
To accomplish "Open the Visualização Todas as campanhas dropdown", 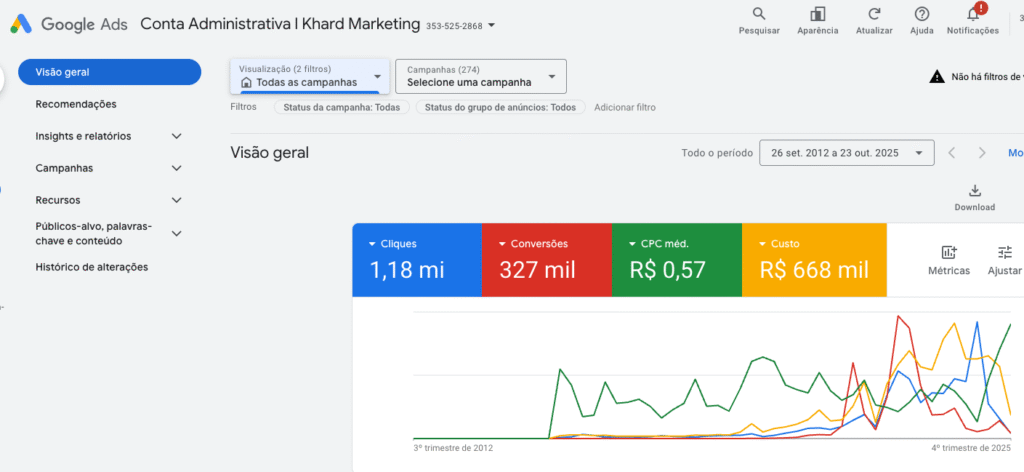I will [310, 76].
